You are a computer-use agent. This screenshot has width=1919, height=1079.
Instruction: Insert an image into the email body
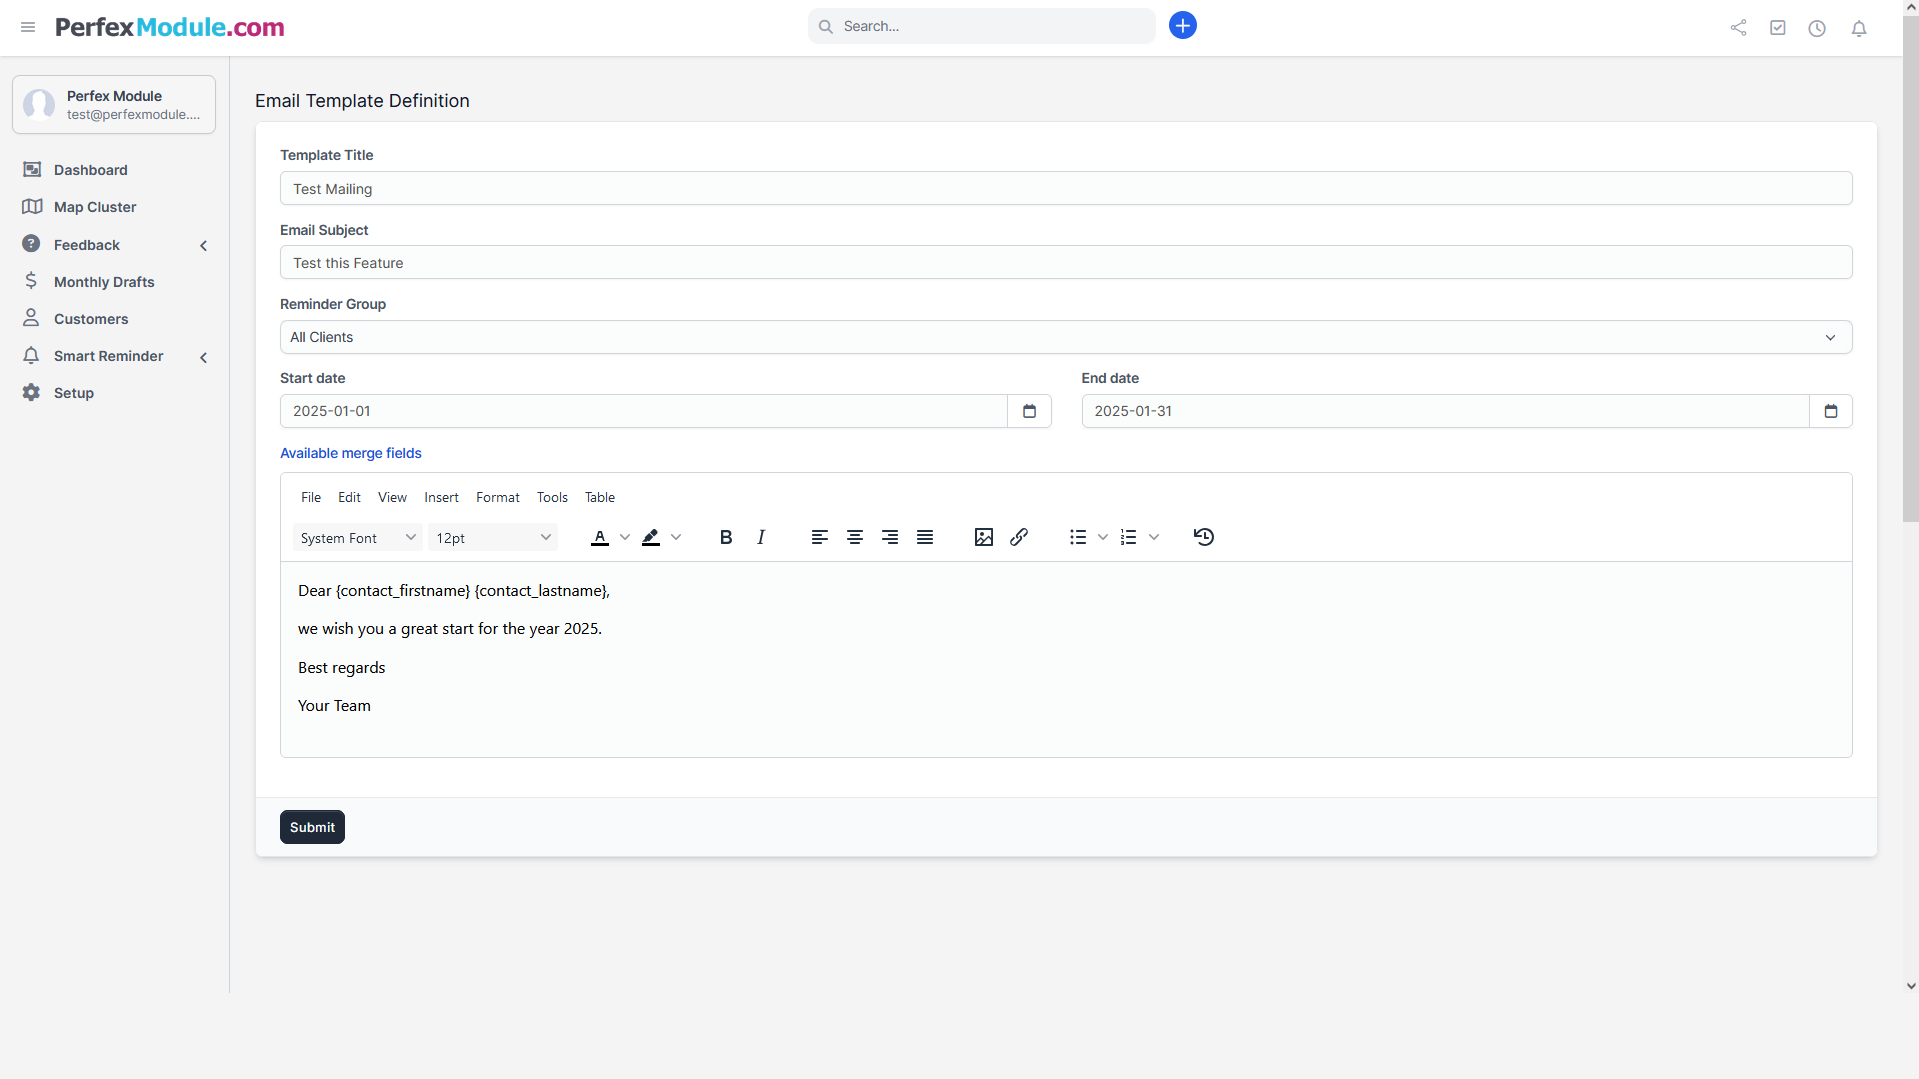point(984,537)
